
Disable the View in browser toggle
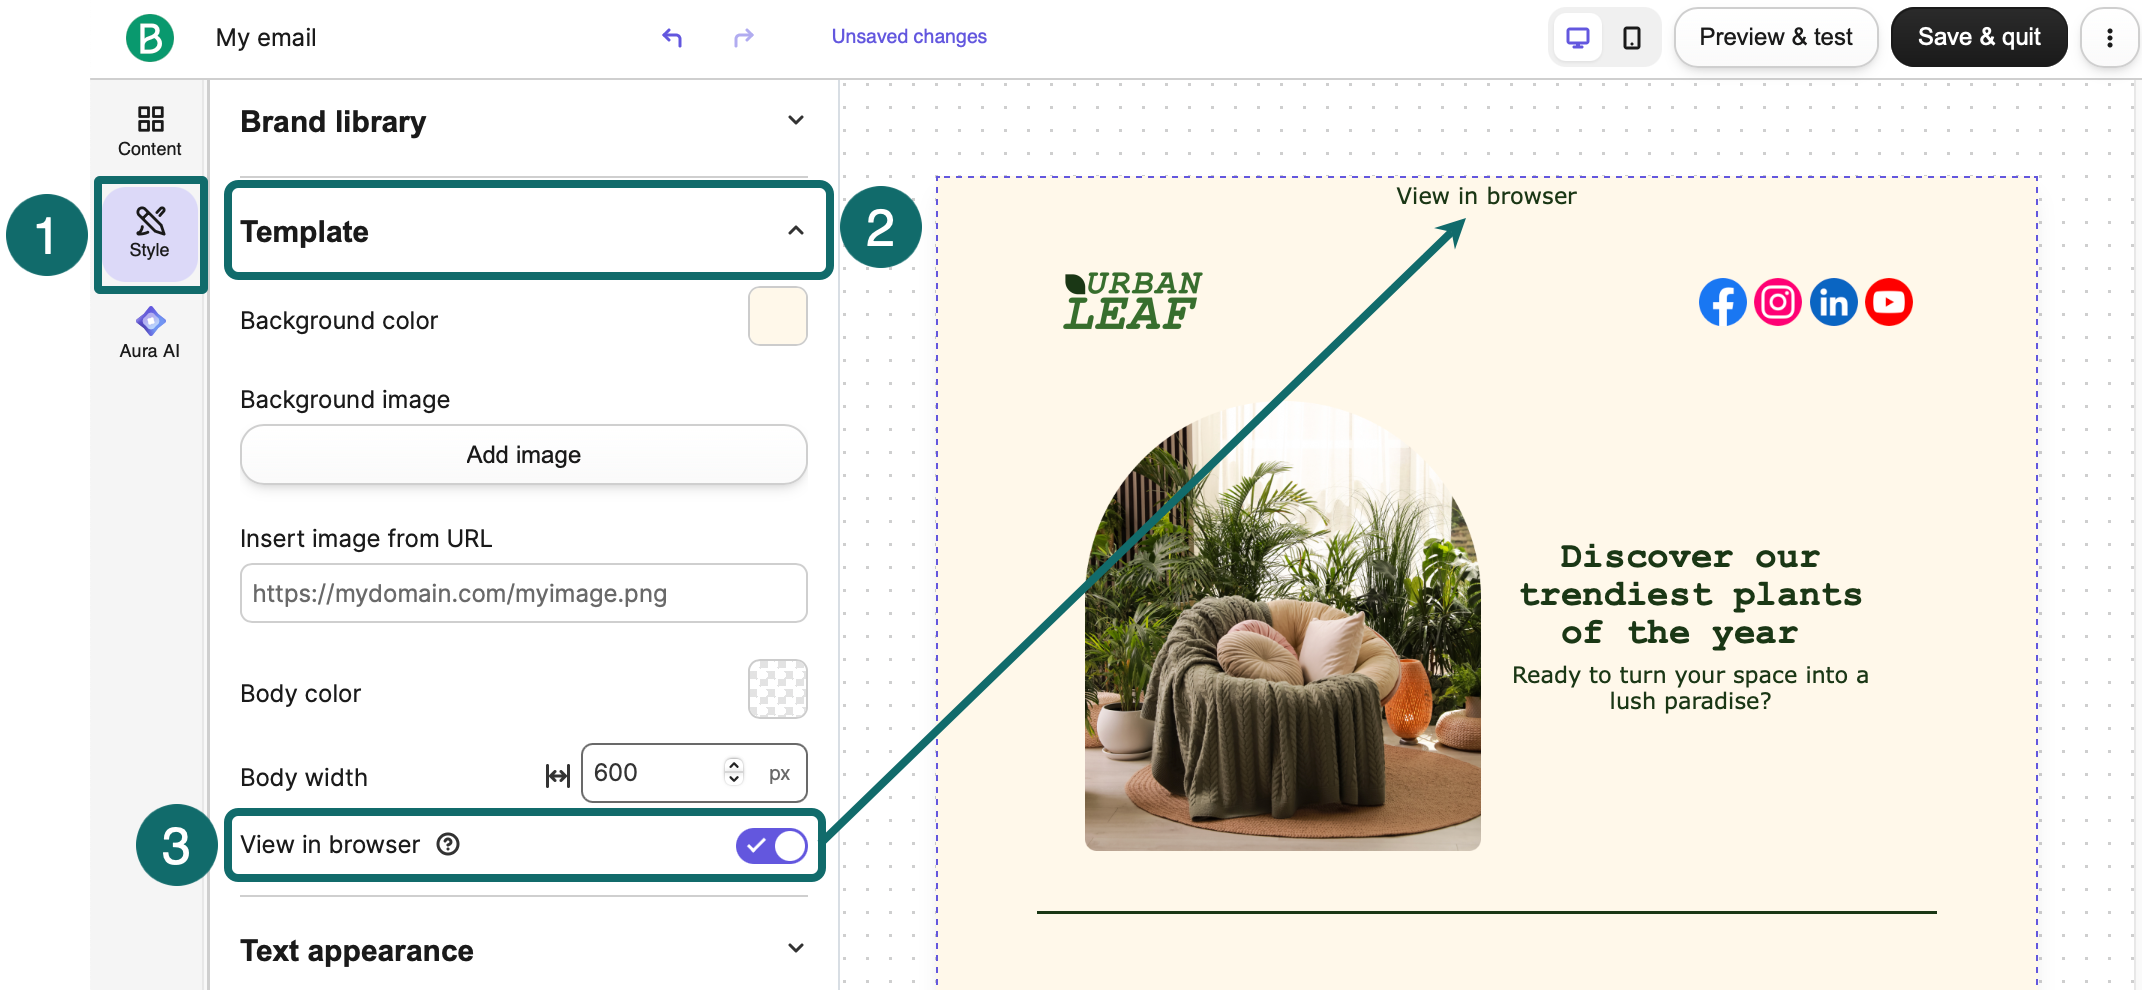tap(771, 845)
